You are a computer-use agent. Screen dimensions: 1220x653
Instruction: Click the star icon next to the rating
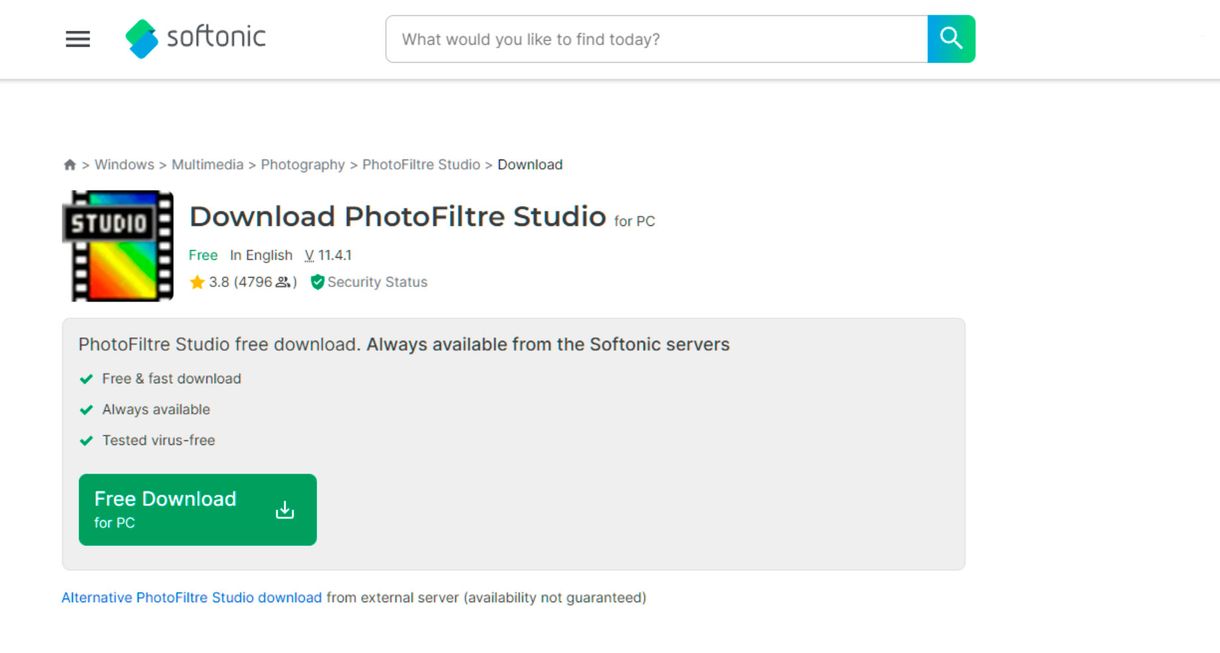coord(197,282)
